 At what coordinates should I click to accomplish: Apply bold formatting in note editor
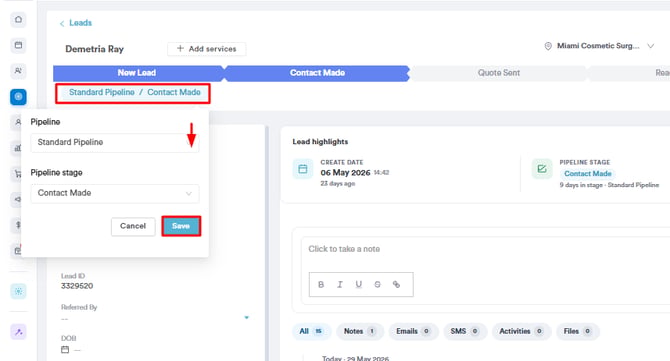point(321,285)
